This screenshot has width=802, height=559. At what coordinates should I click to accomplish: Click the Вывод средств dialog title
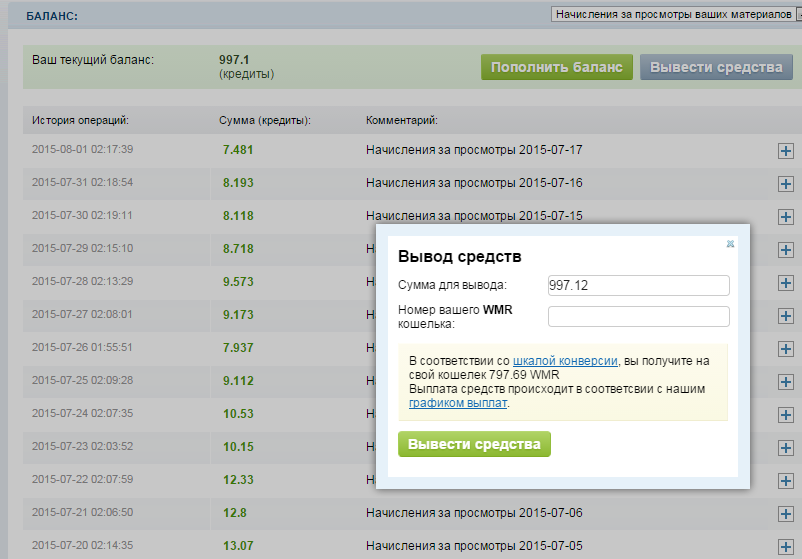click(459, 256)
